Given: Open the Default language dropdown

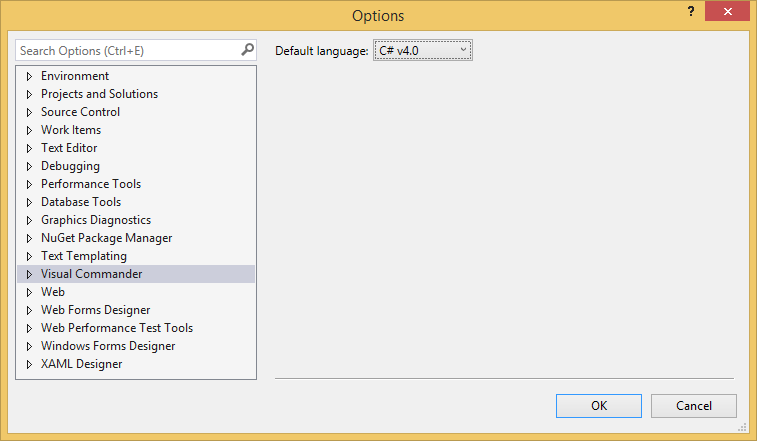Looking at the screenshot, I should [422, 50].
